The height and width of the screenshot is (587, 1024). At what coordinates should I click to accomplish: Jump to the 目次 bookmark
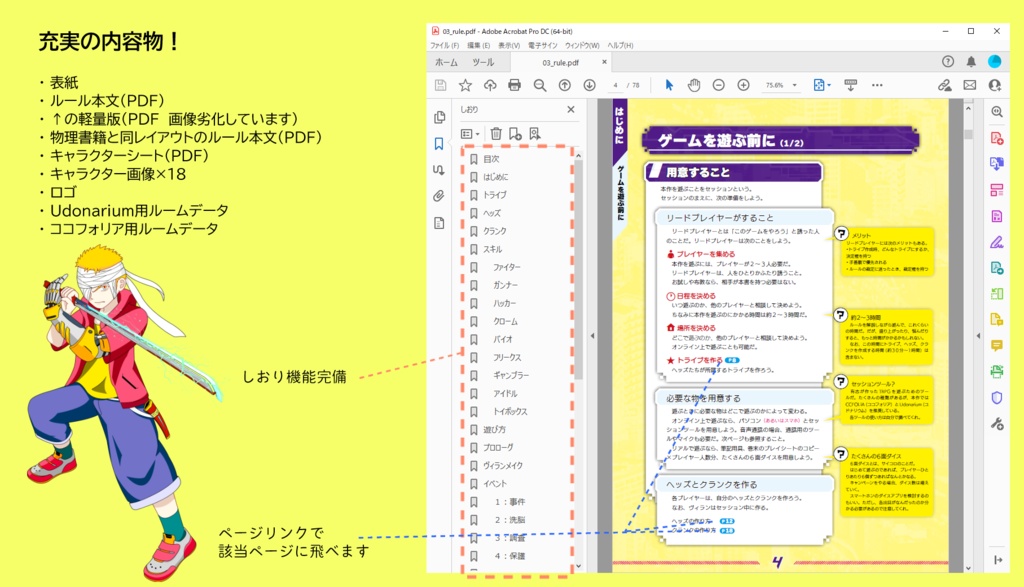(x=491, y=159)
